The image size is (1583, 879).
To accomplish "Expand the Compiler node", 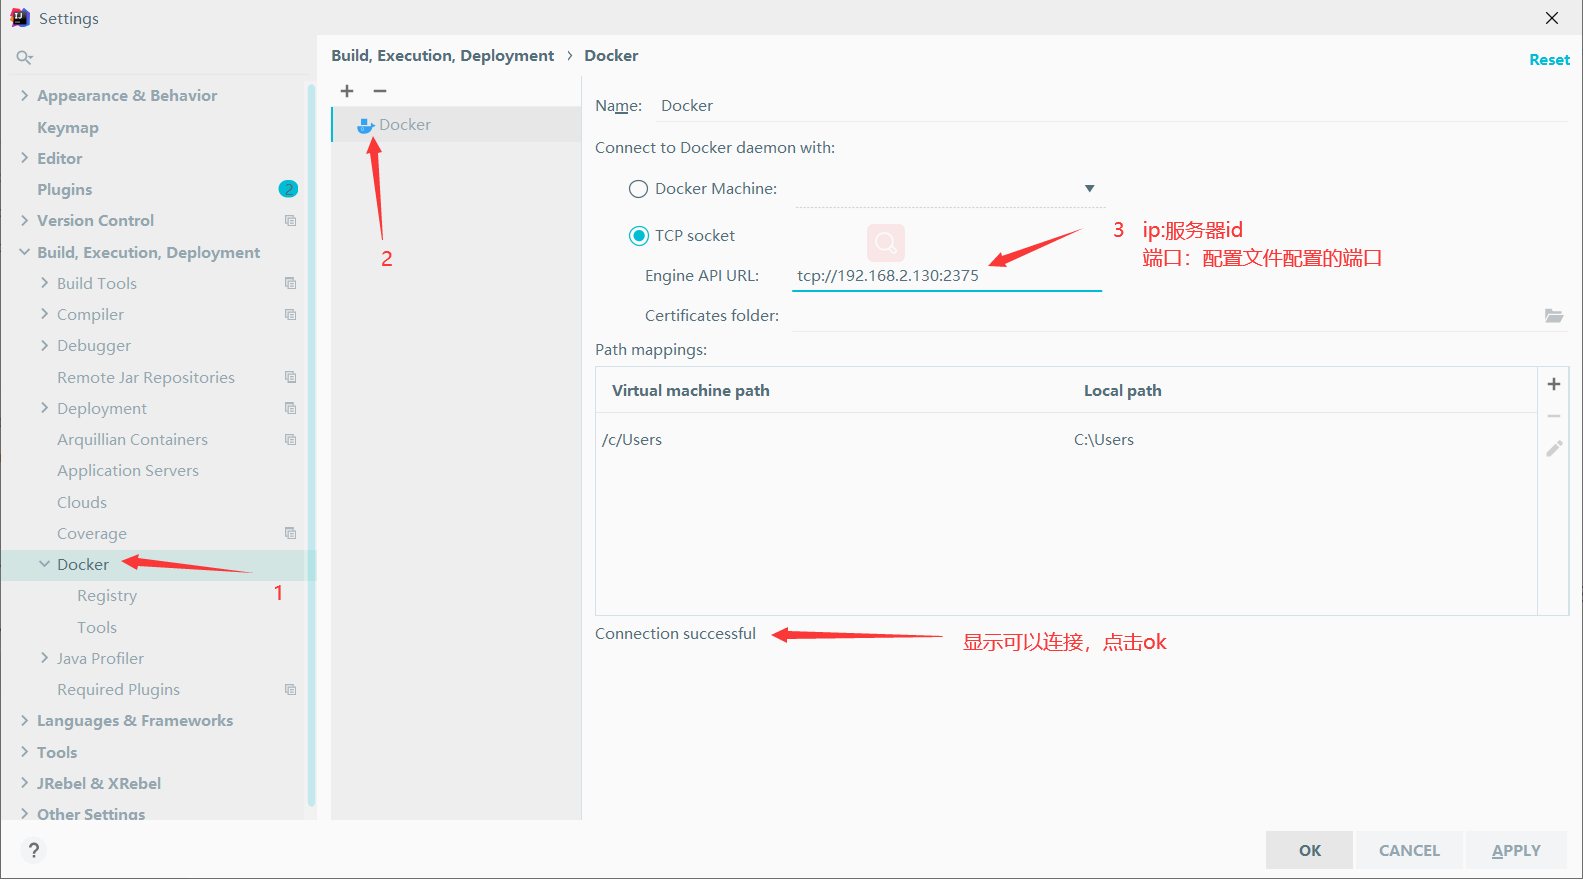I will [x=44, y=314].
